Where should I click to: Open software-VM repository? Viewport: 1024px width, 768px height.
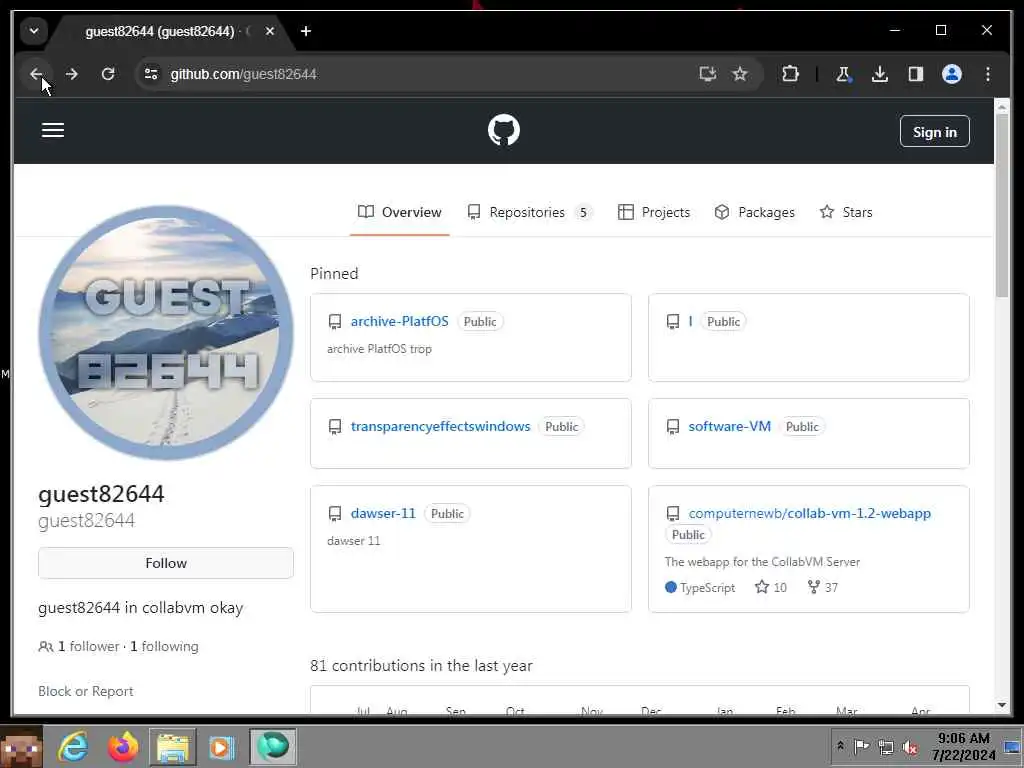[x=729, y=426]
